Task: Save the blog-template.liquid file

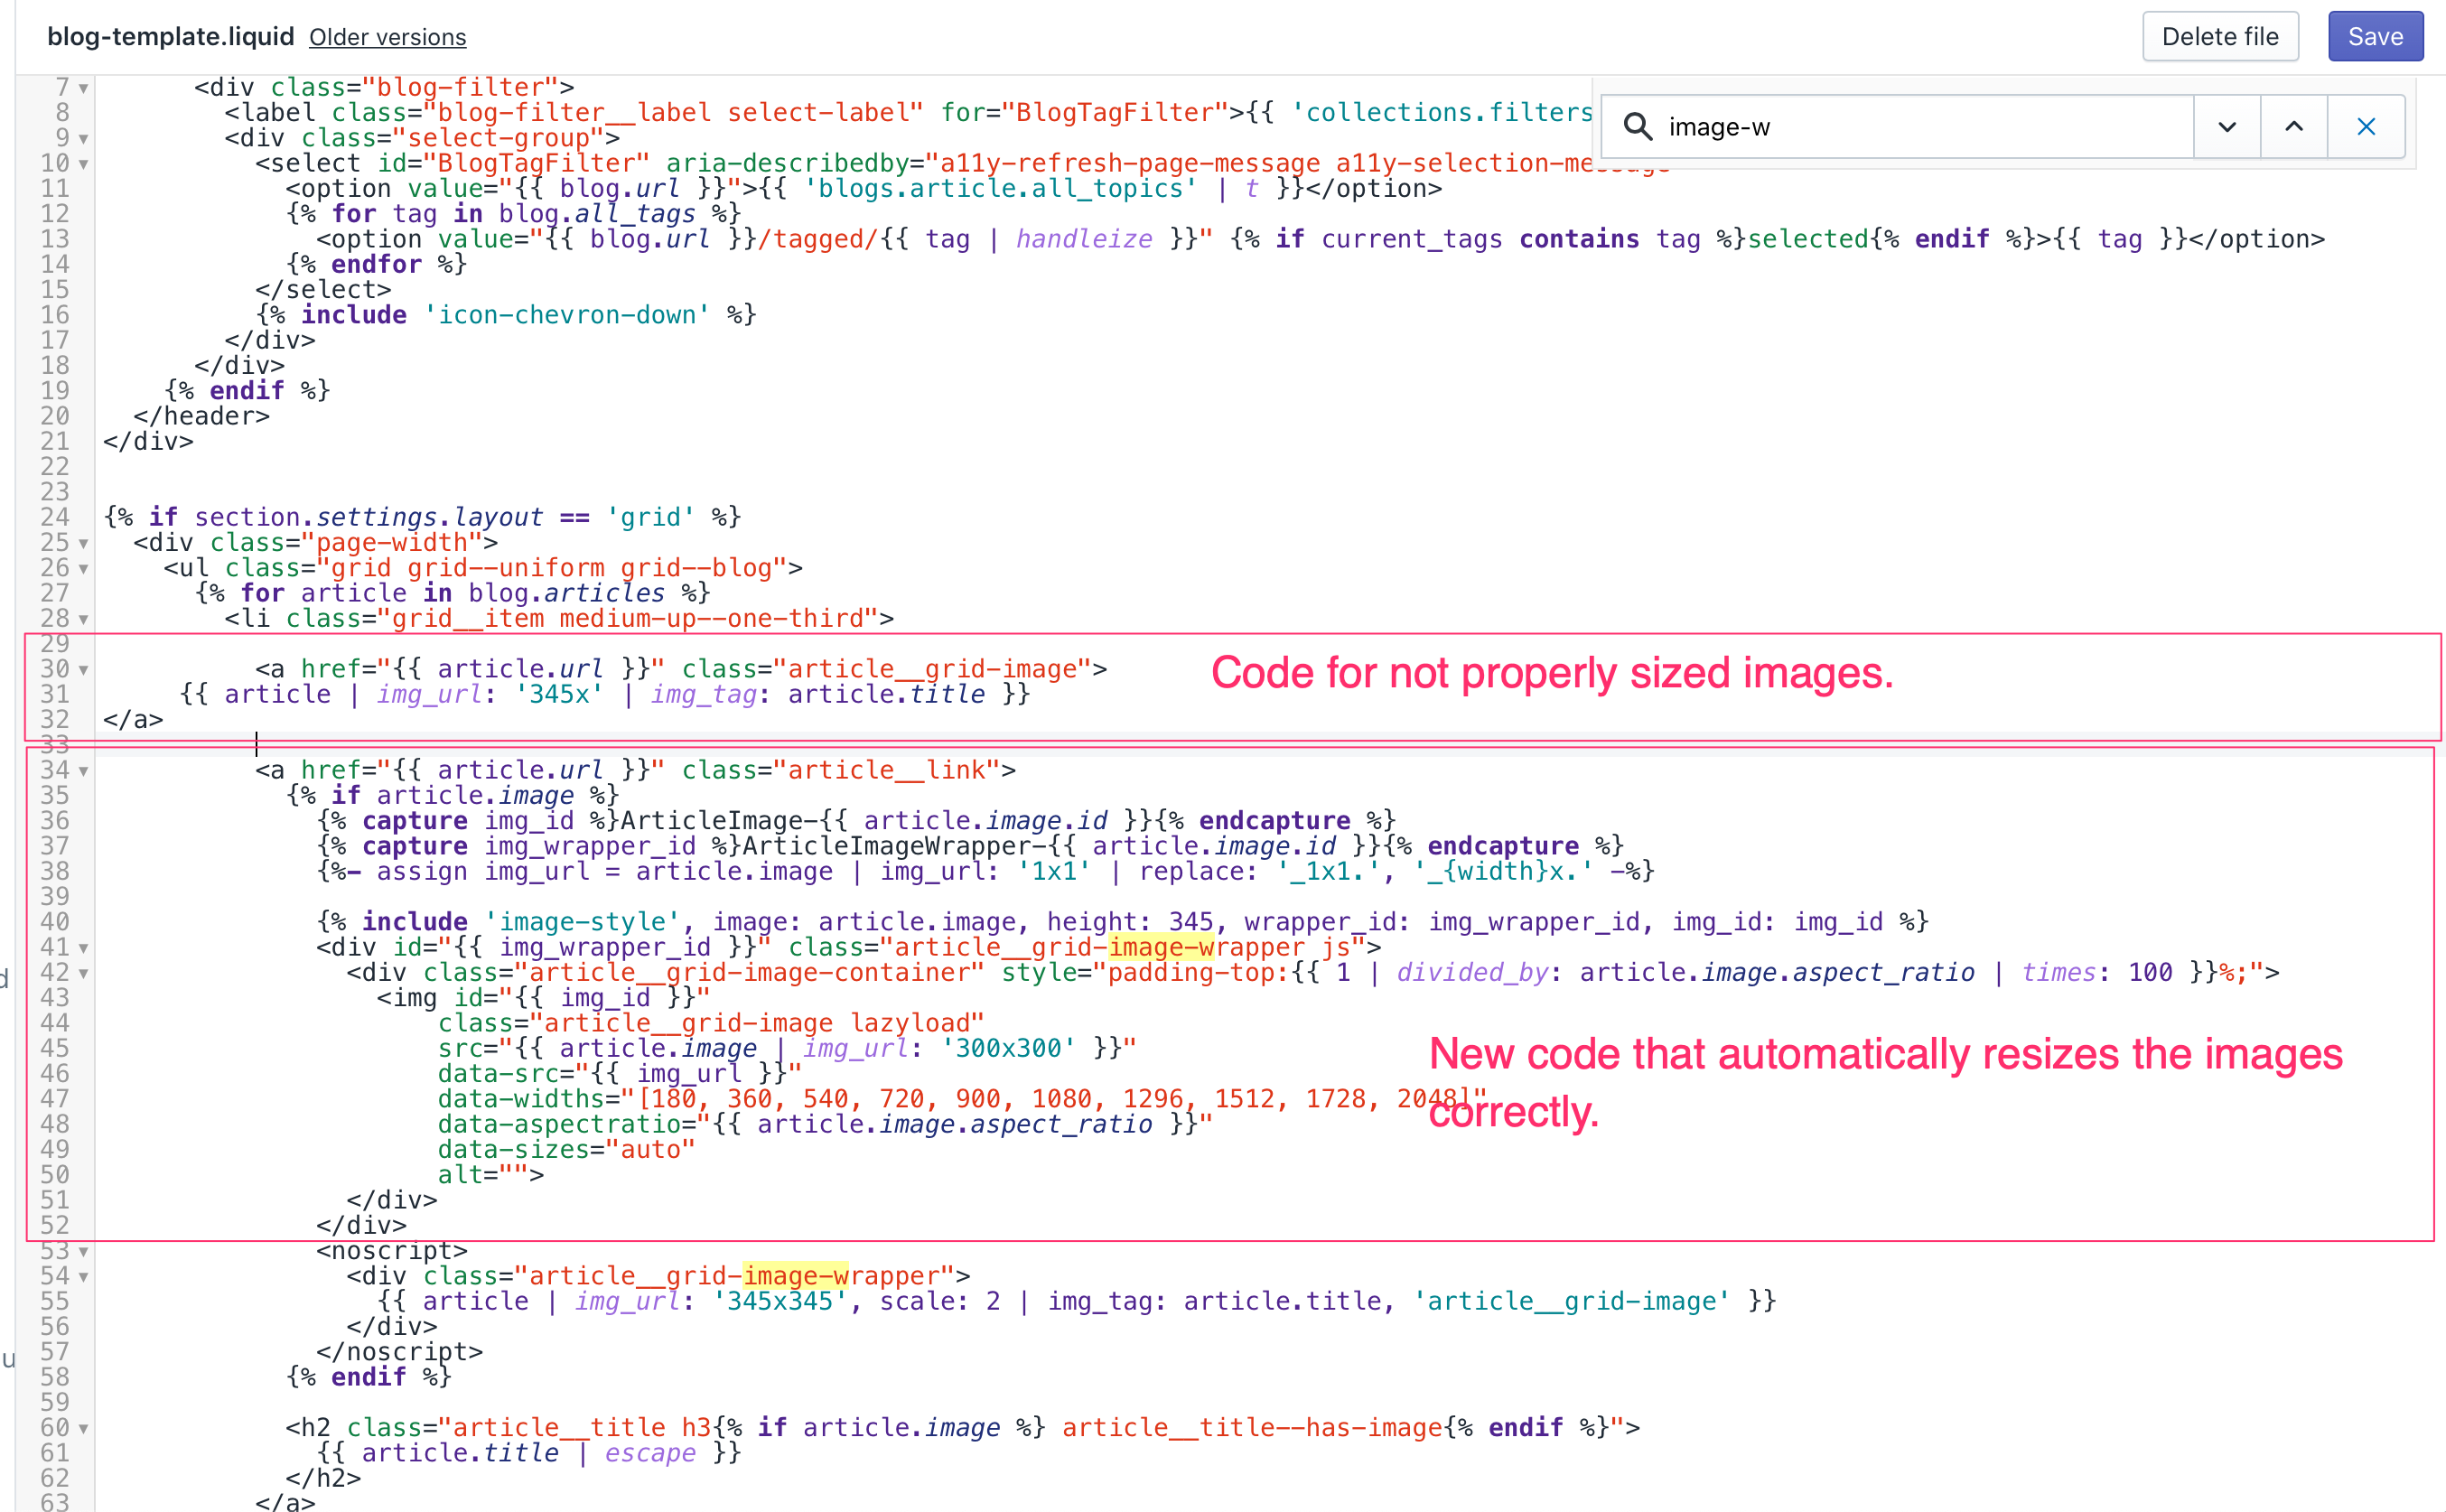Action: point(2375,37)
